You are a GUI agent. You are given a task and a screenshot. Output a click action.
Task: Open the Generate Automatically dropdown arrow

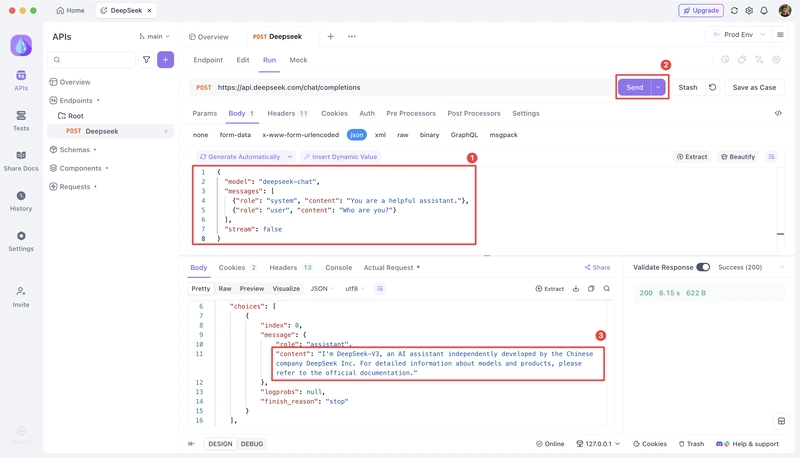pyautogui.click(x=289, y=157)
